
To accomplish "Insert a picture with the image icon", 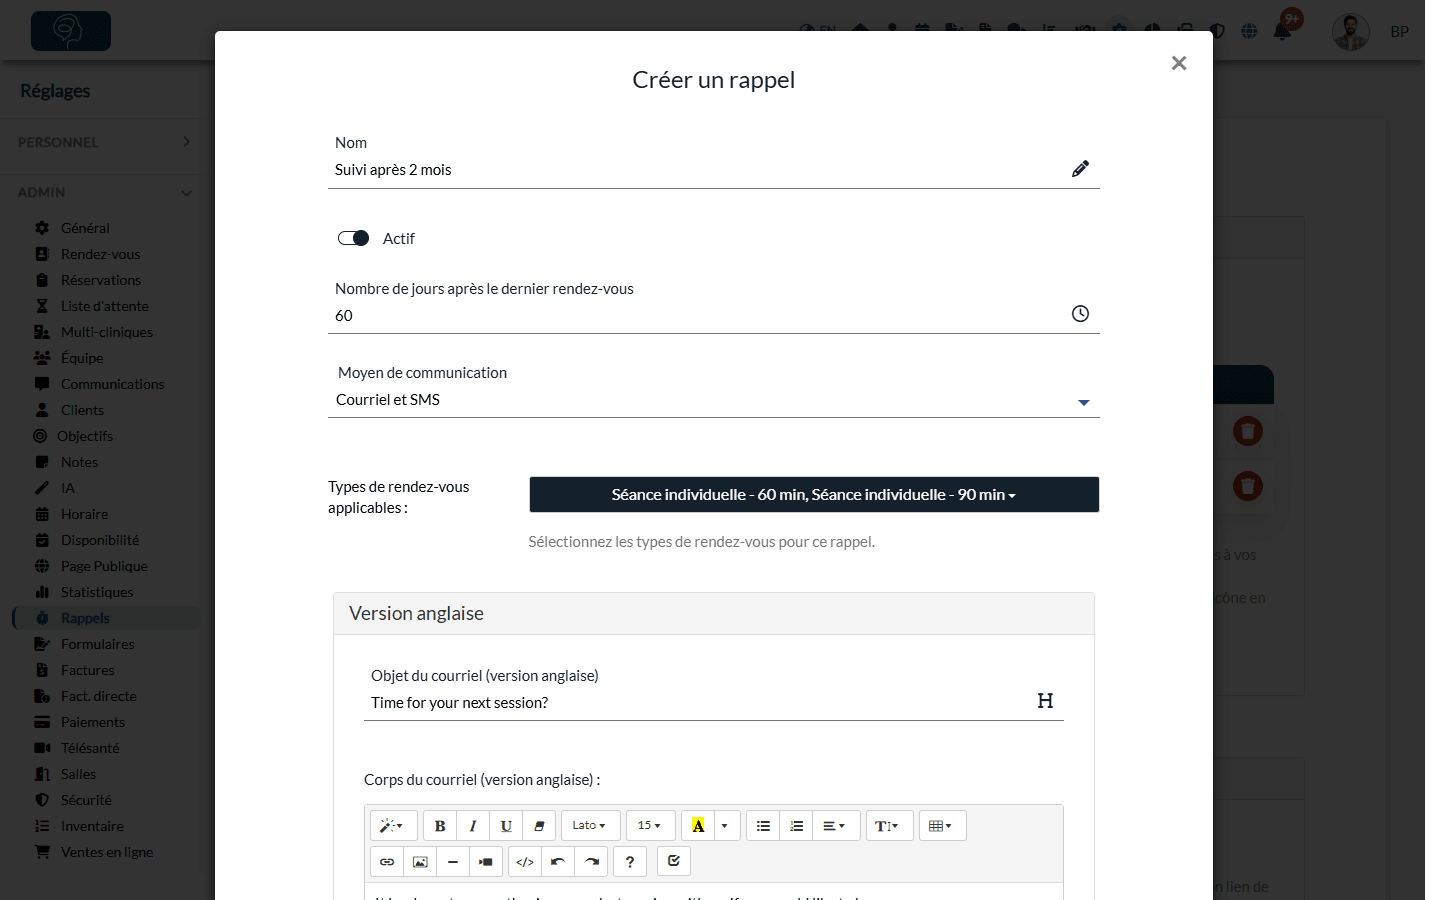I will [420, 862].
